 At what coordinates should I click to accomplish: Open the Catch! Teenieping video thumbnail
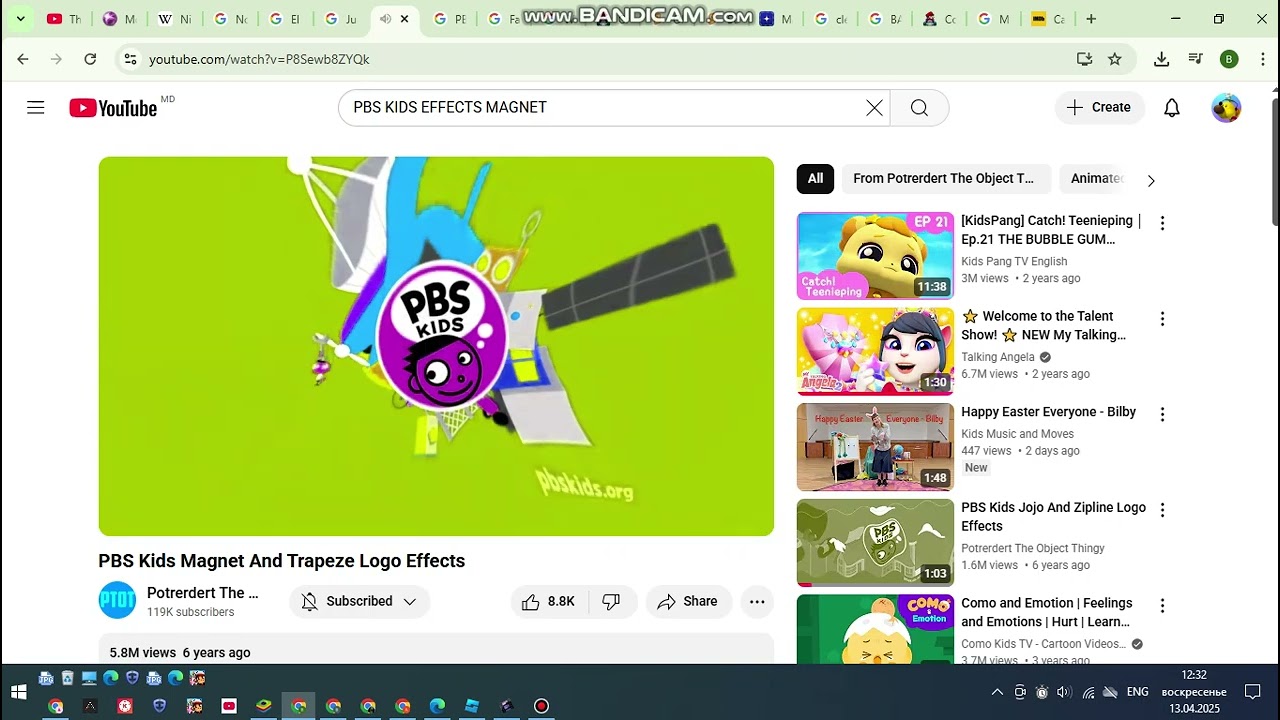(875, 256)
